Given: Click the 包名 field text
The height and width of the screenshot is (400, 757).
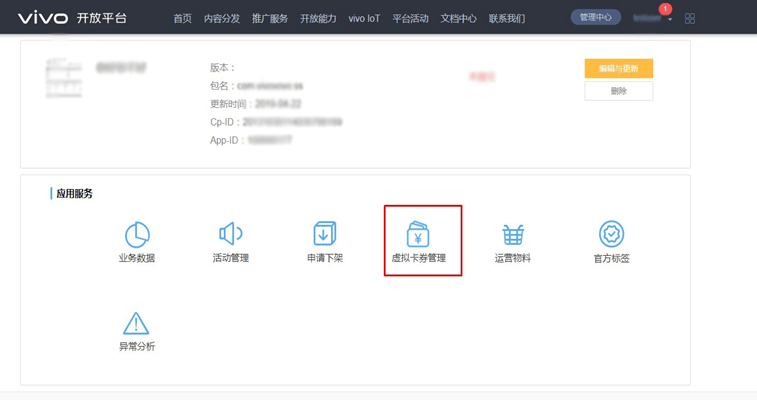Looking at the screenshot, I should pos(256,86).
